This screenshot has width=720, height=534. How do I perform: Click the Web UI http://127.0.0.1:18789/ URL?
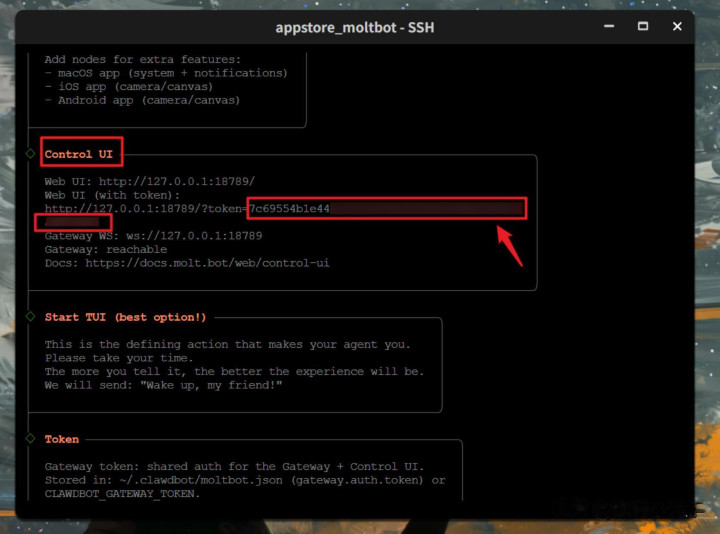[177, 181]
